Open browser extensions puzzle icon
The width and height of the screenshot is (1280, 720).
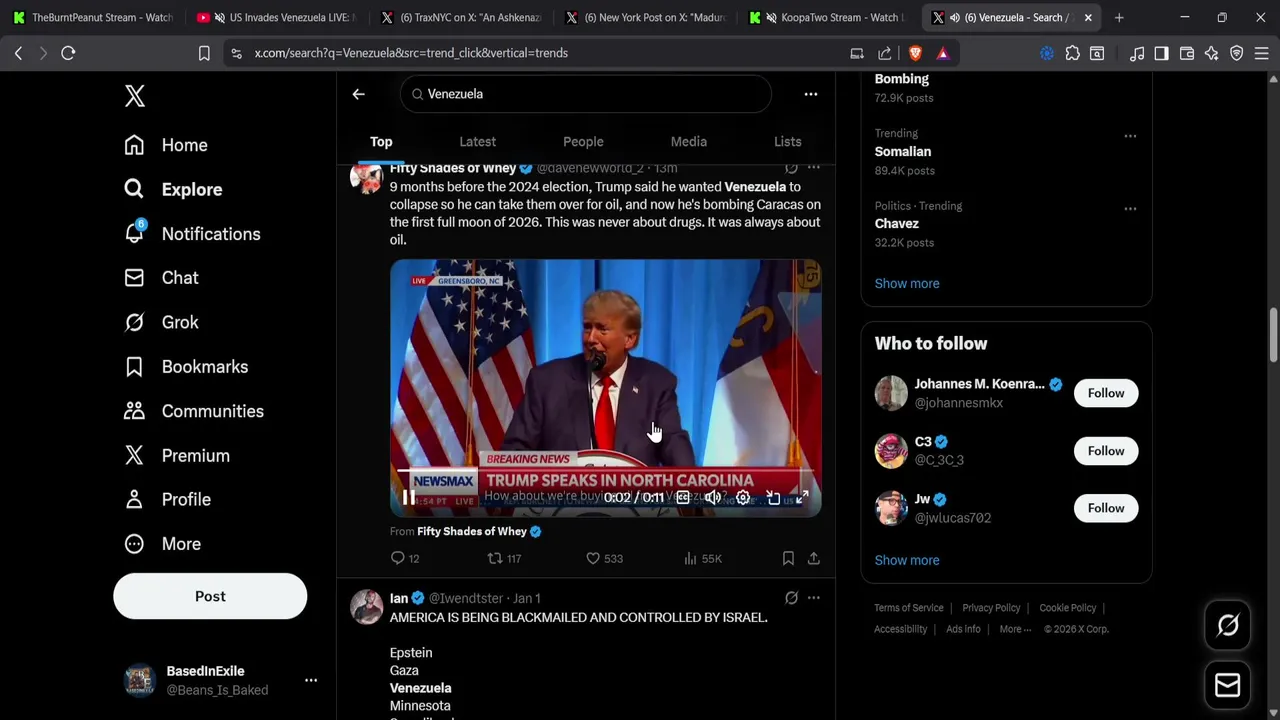click(1072, 53)
